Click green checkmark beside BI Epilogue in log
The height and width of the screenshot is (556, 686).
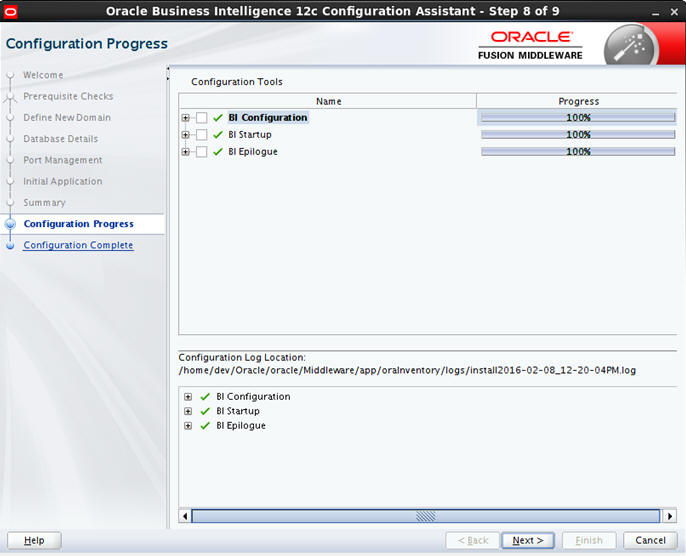pos(205,426)
